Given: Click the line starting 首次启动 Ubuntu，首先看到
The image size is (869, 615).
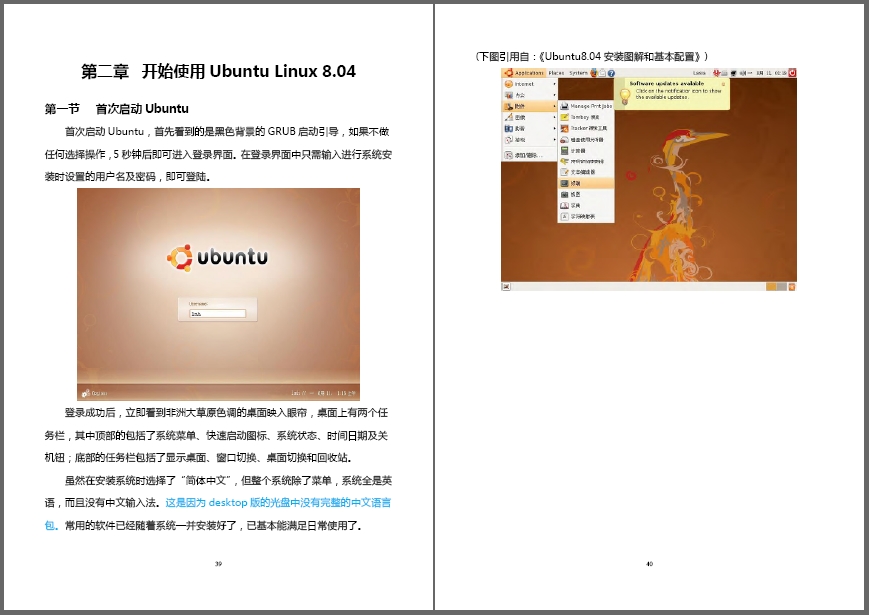Looking at the screenshot, I should pos(227,132).
